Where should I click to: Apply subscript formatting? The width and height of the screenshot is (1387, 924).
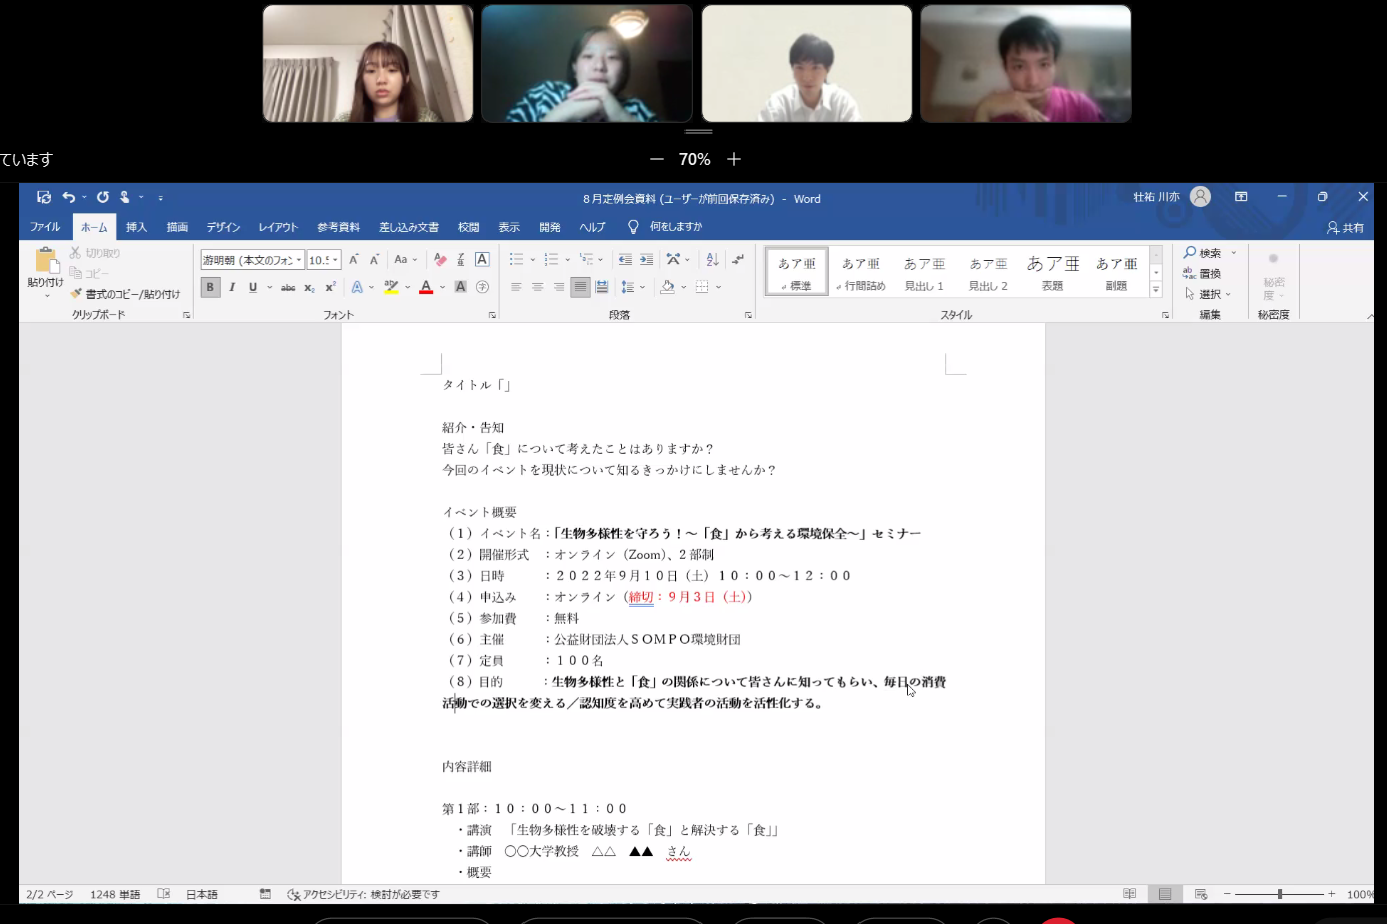(310, 287)
